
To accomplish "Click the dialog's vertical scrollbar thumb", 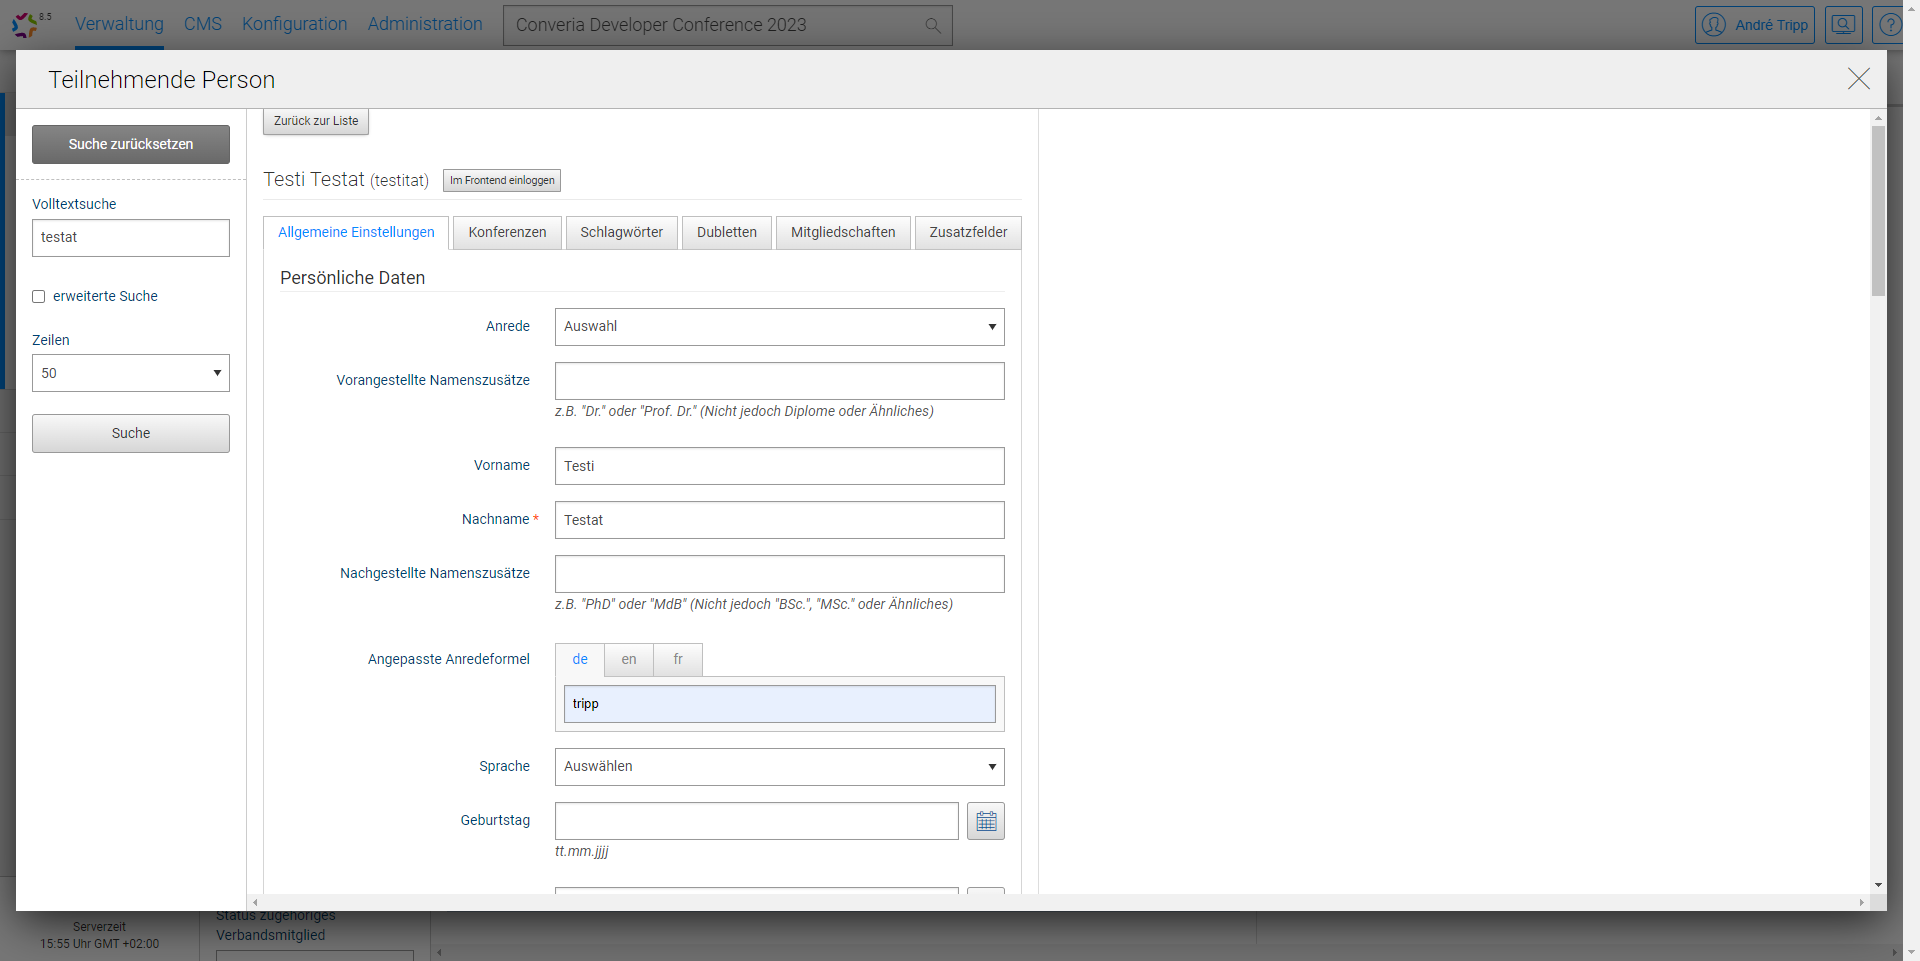I will tap(1878, 210).
